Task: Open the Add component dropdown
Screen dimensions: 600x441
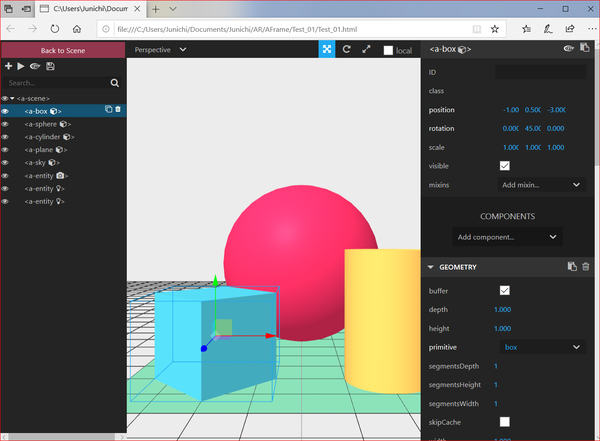Action: 506,237
